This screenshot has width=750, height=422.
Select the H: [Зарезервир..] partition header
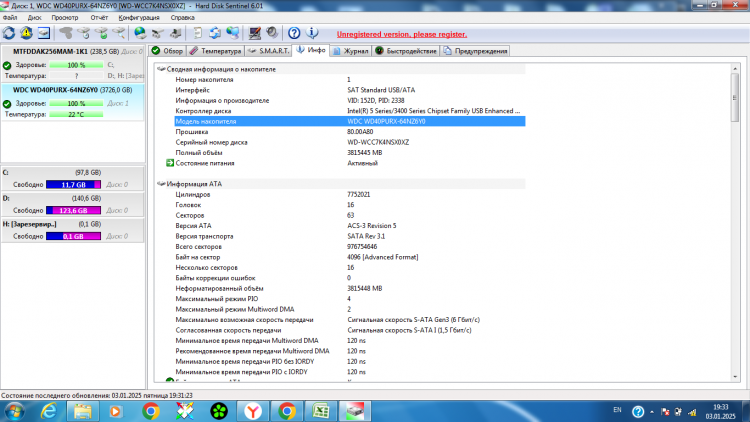pyautogui.click(x=73, y=224)
